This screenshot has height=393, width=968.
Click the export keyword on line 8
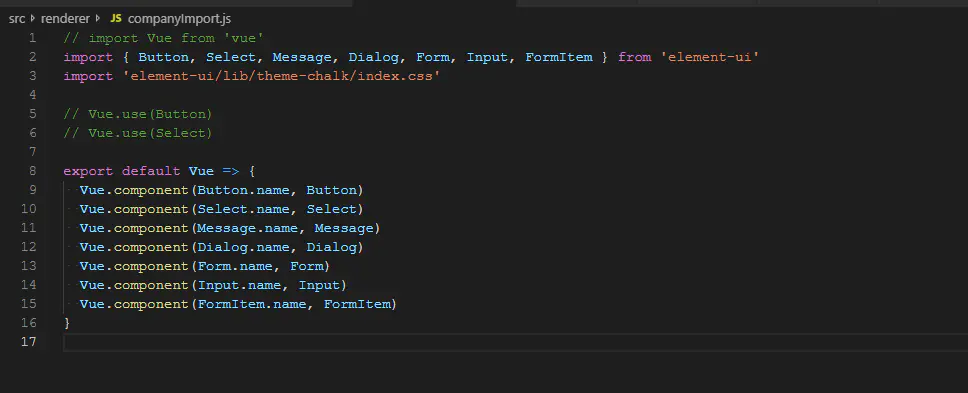tap(88, 171)
